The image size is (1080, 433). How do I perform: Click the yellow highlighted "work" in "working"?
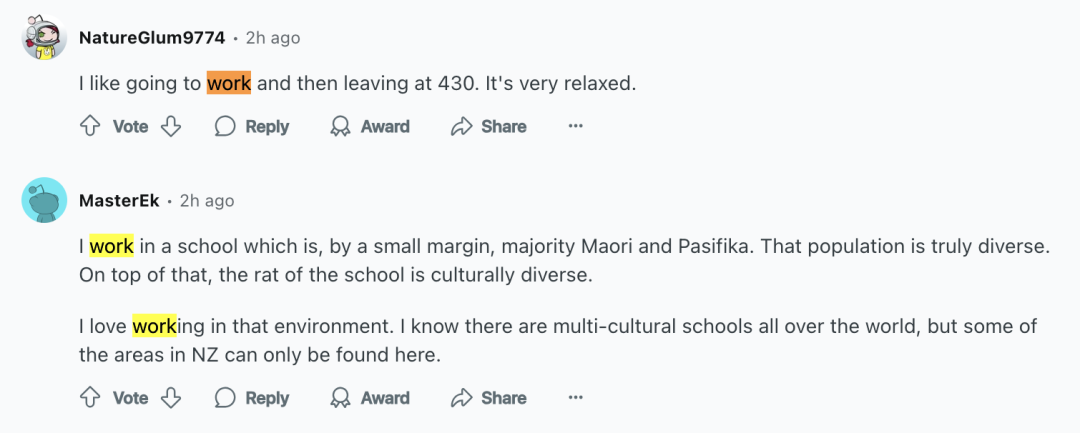point(154,327)
